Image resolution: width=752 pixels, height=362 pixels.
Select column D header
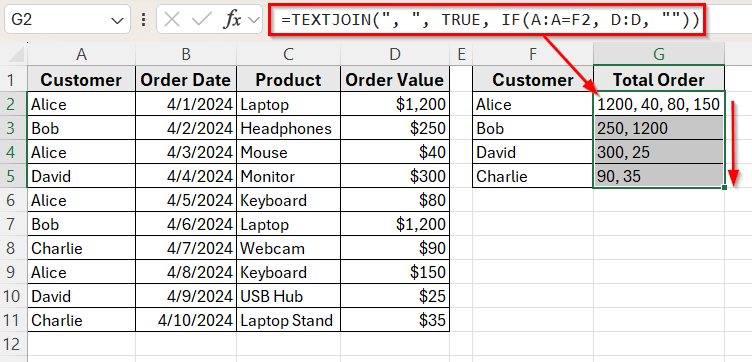[x=395, y=54]
